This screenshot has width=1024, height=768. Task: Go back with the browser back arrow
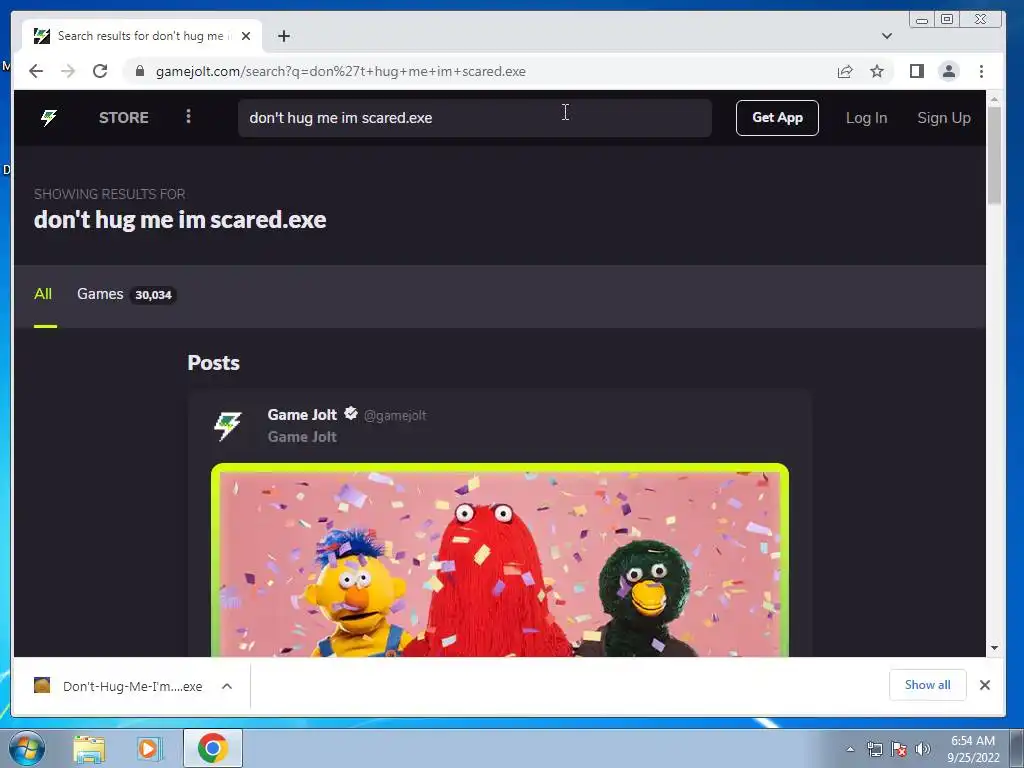[x=36, y=71]
